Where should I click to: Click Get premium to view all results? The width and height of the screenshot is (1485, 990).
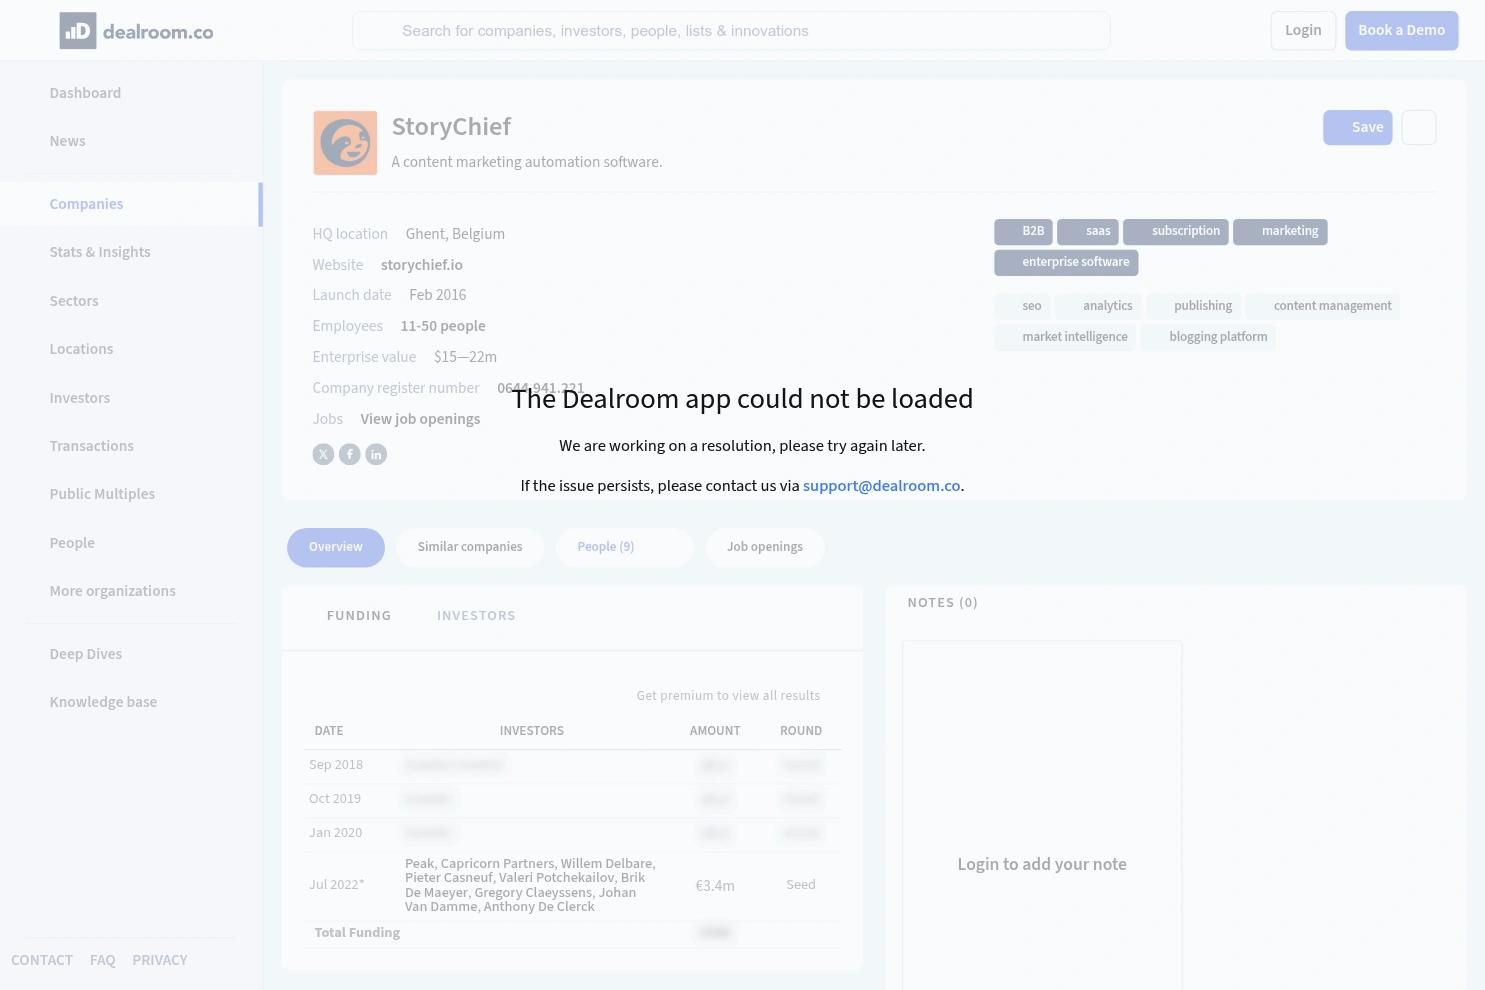[728, 696]
